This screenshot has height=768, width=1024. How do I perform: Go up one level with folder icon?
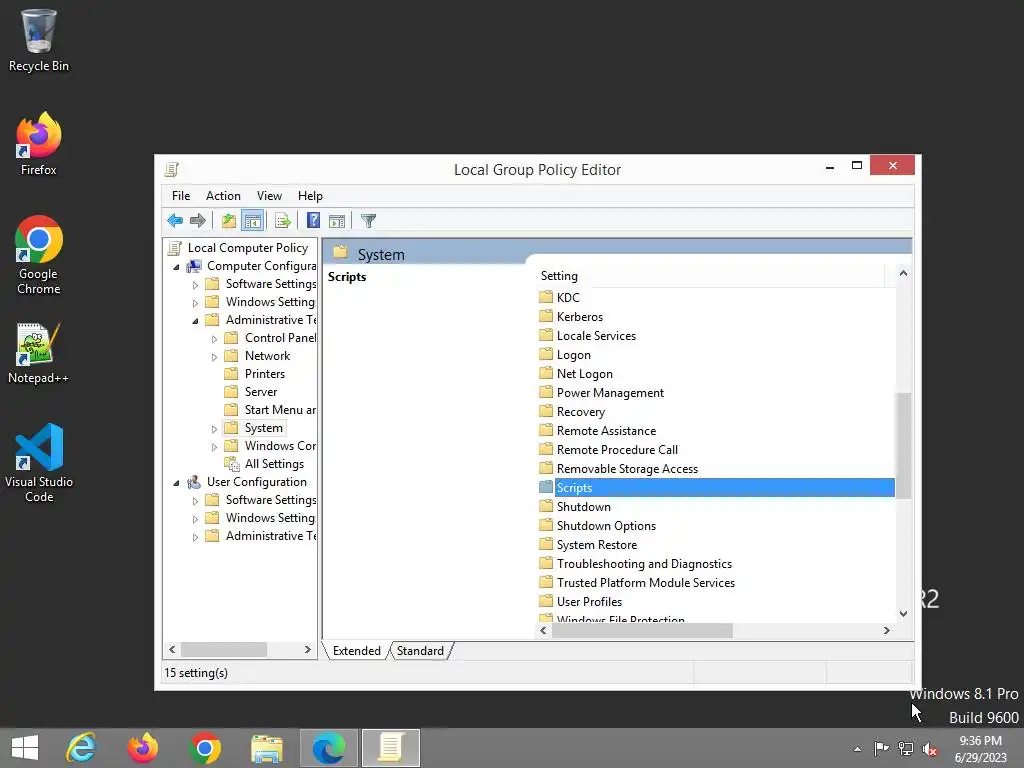228,221
